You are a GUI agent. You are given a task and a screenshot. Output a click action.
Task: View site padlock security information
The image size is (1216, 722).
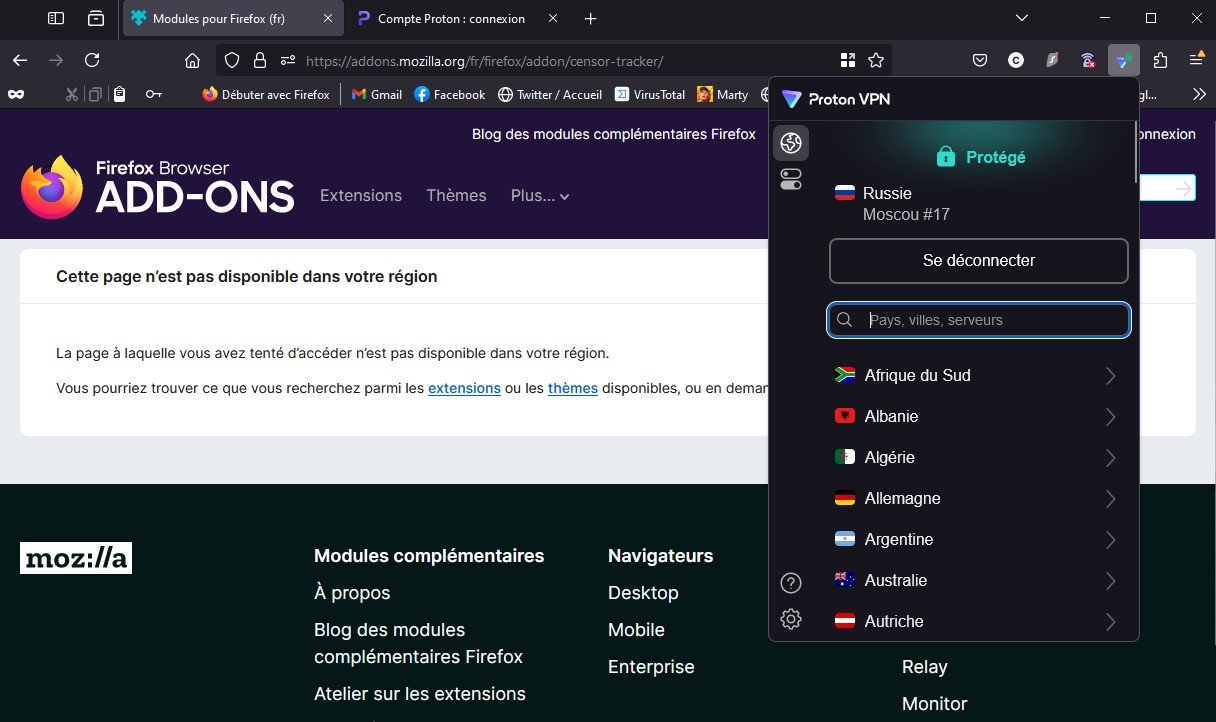260,60
